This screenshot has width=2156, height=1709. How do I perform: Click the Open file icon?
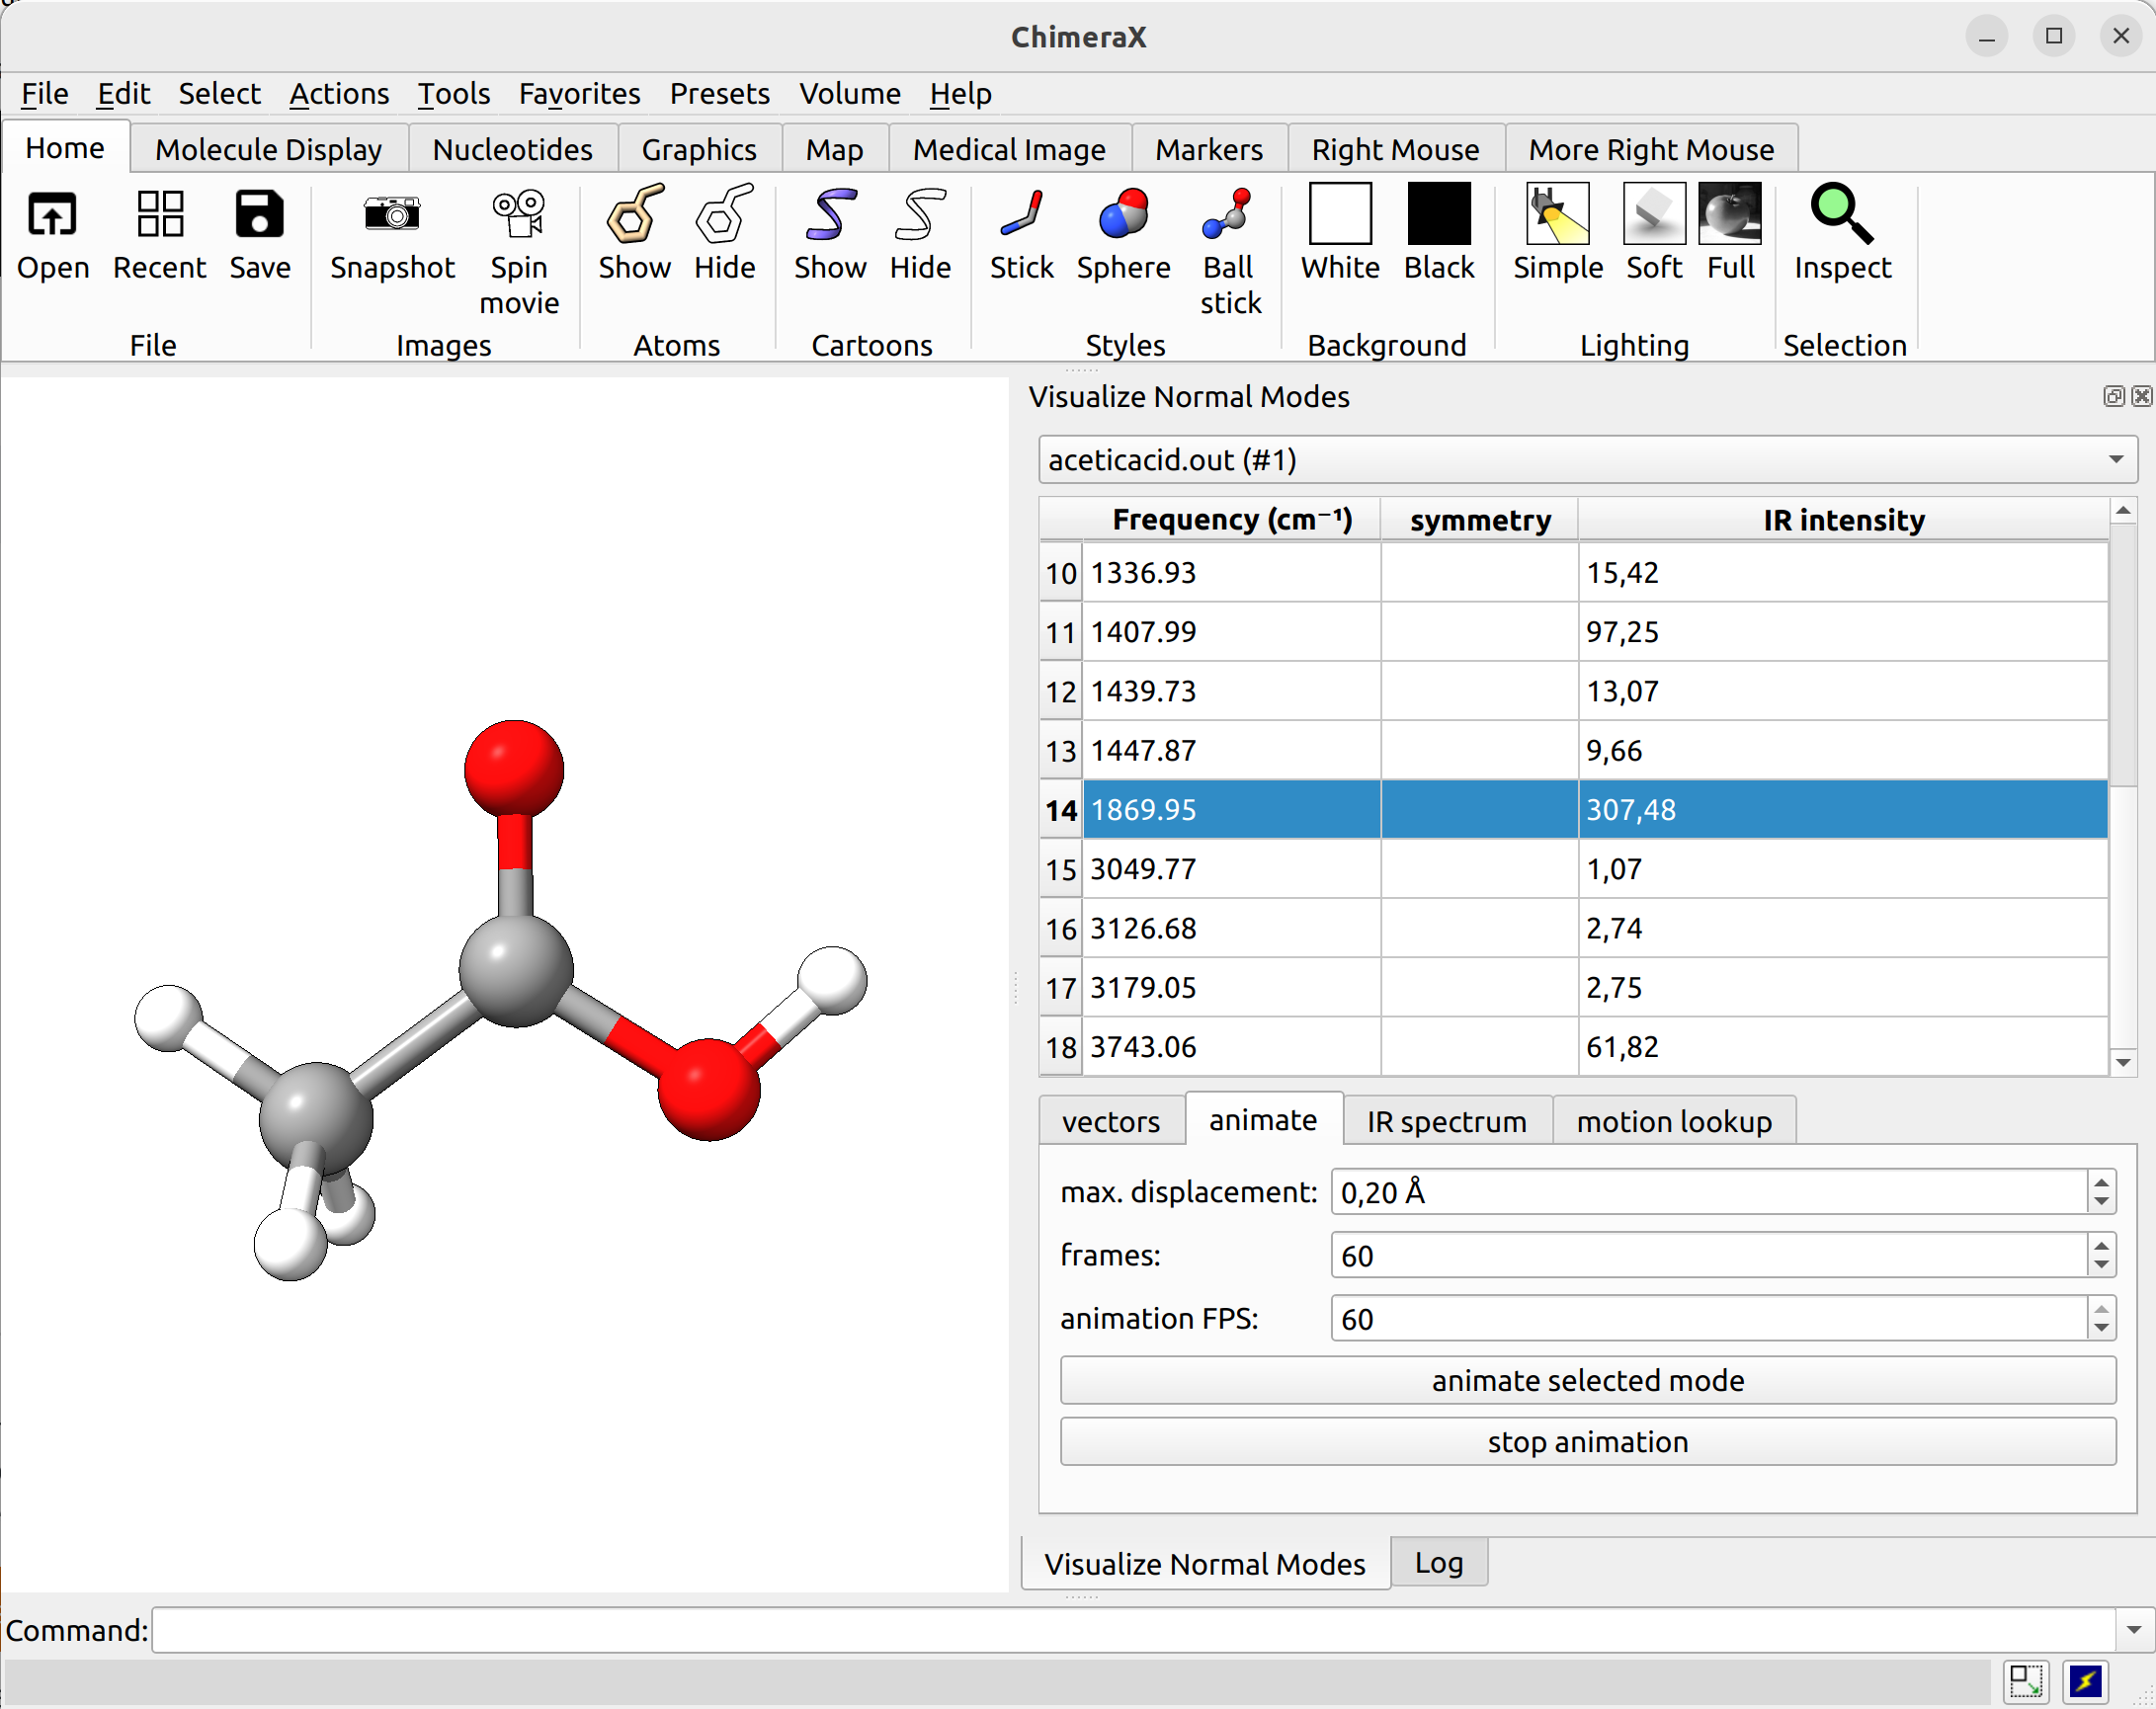coord(52,214)
